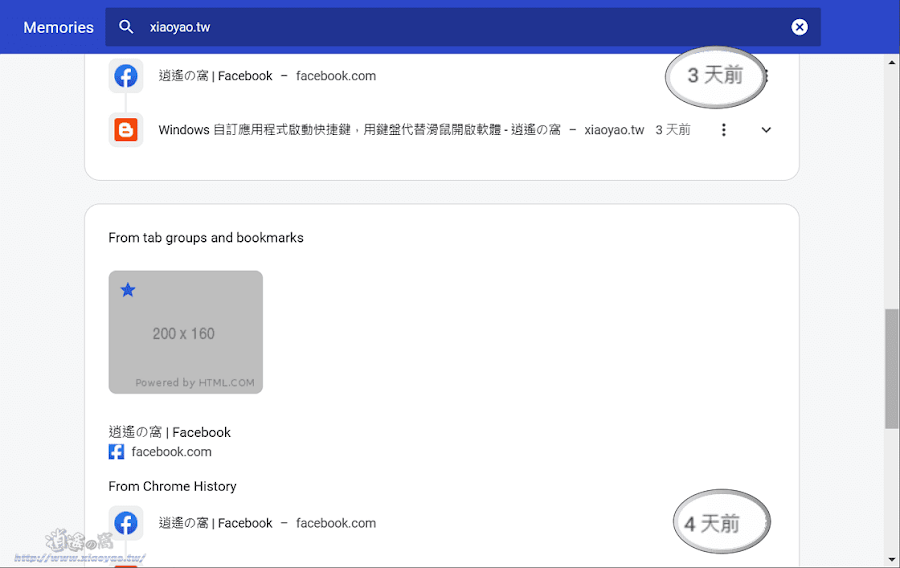Open 逍遙の窩 | Facebook entry in top card

click(215, 76)
